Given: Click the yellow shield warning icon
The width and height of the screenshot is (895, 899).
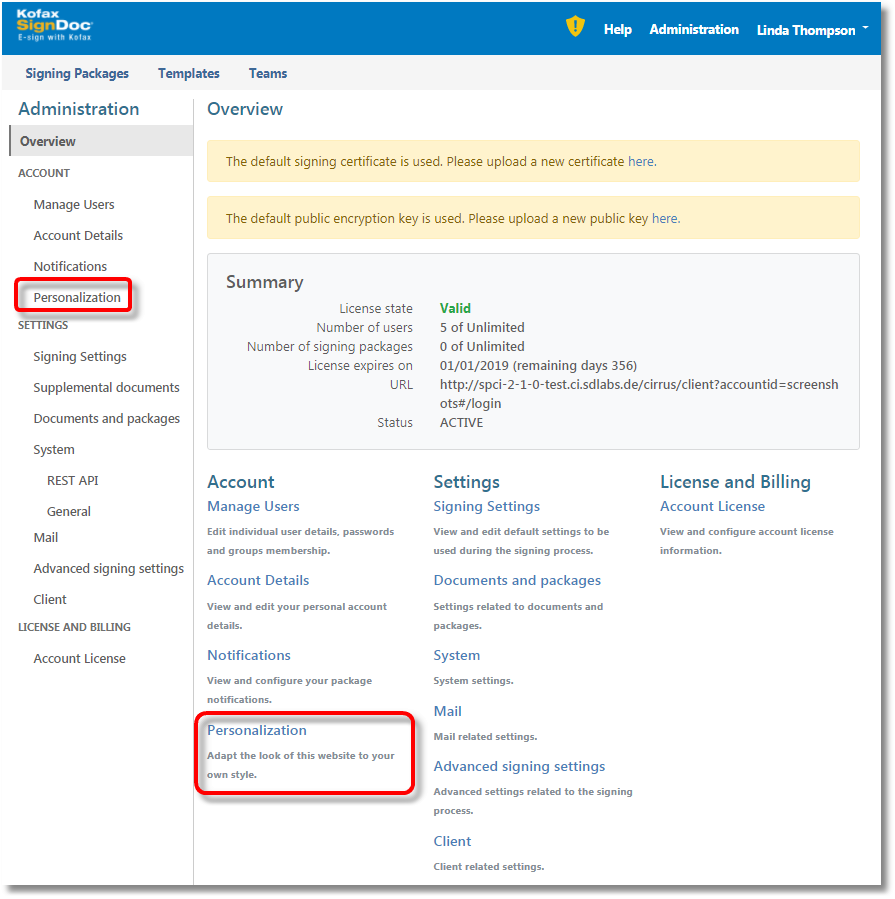Looking at the screenshot, I should tap(575, 27).
